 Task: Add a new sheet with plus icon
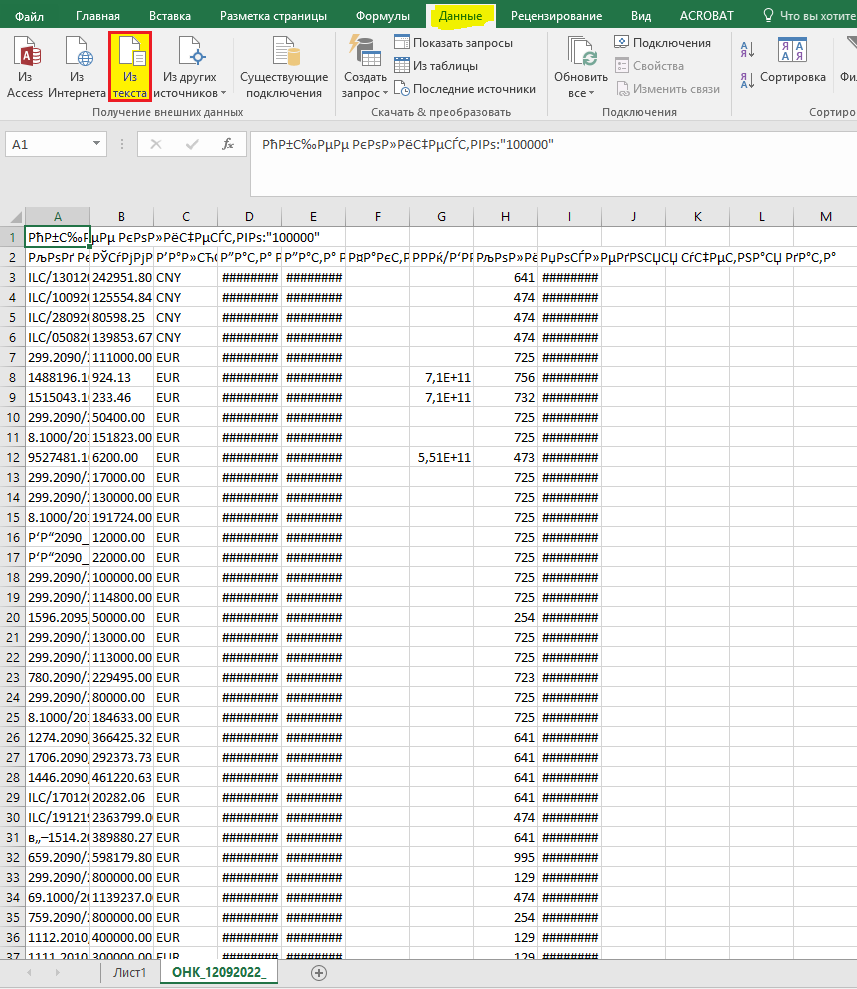[x=319, y=972]
